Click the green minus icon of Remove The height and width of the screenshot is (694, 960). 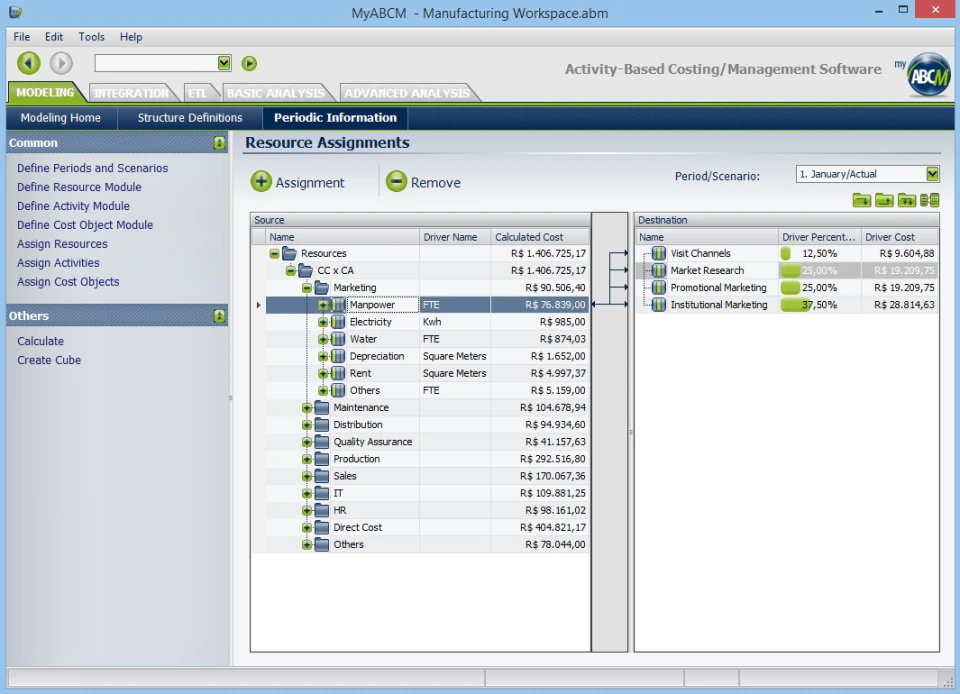coord(396,182)
